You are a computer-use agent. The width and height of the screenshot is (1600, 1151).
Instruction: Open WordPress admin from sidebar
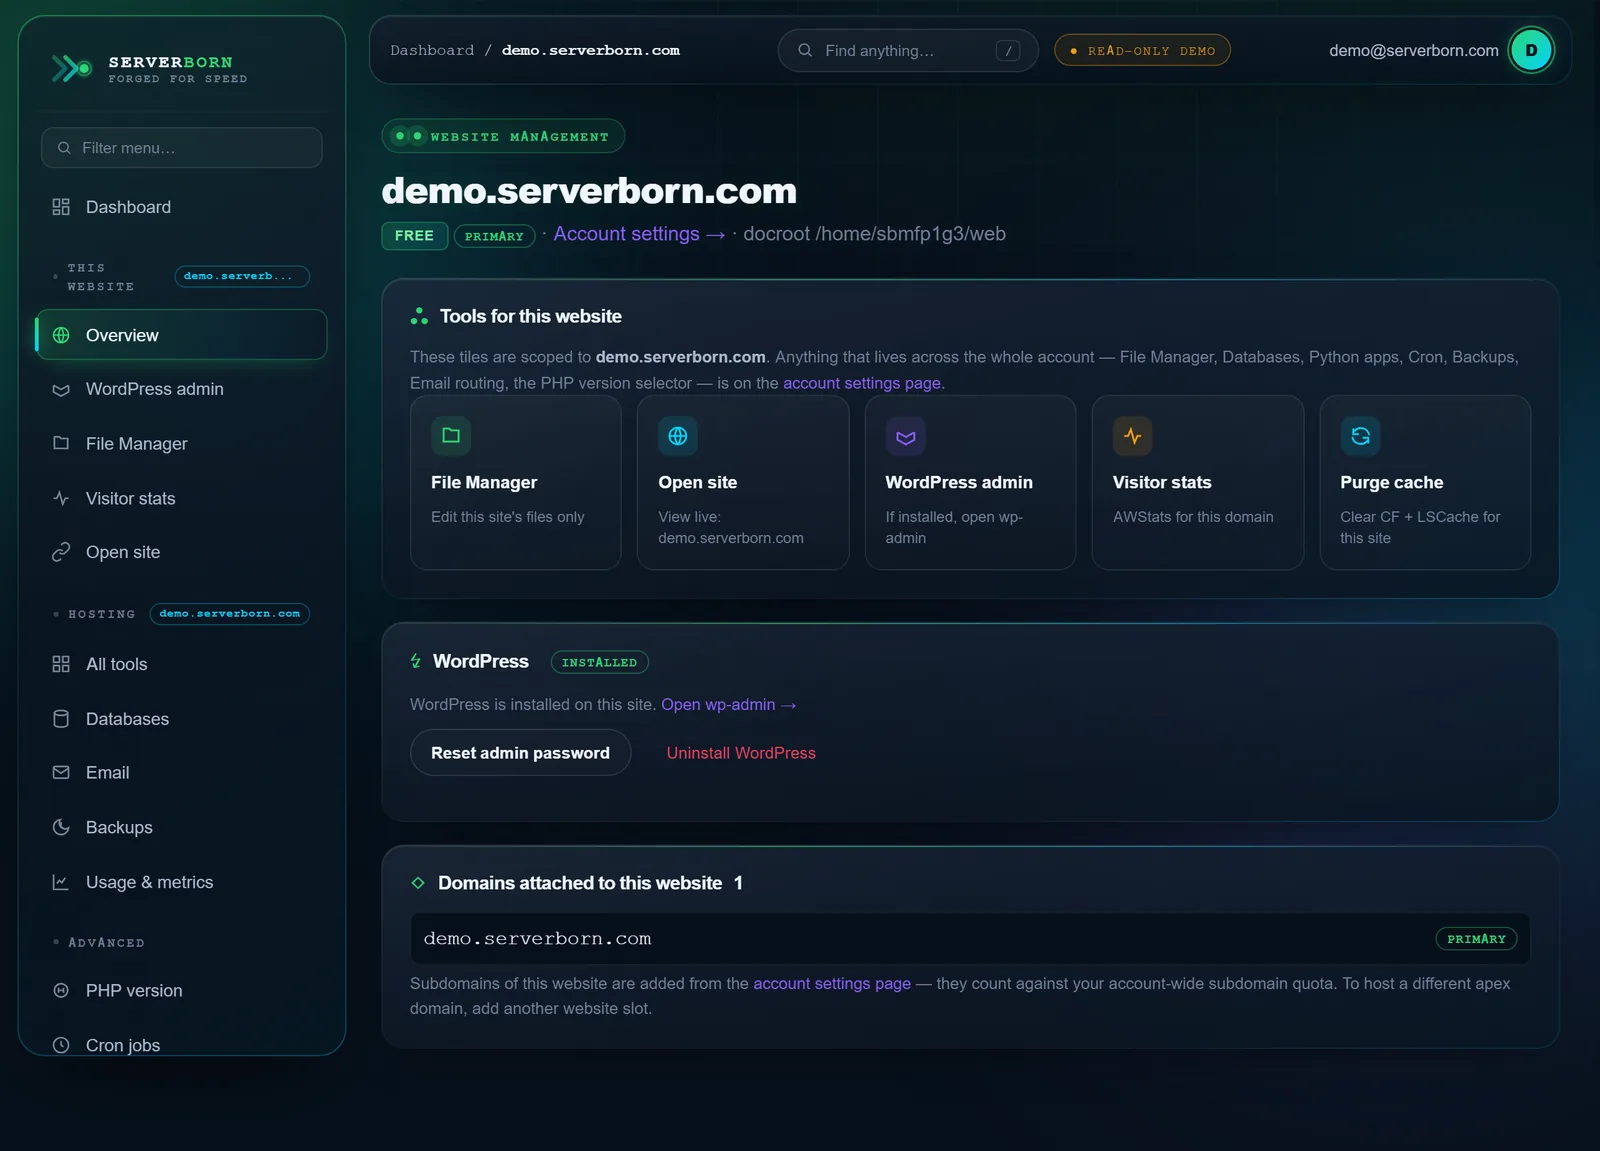click(182, 389)
